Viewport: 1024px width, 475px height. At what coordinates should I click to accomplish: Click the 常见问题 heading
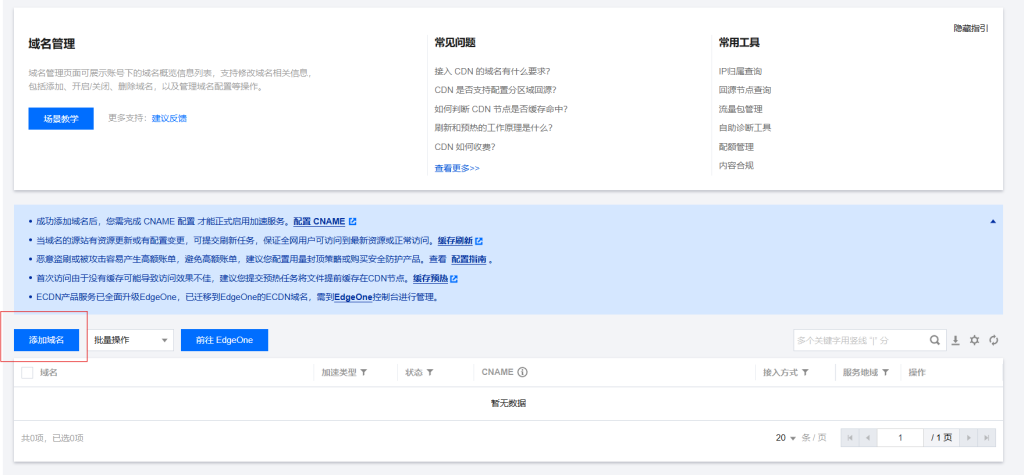tap(455, 42)
